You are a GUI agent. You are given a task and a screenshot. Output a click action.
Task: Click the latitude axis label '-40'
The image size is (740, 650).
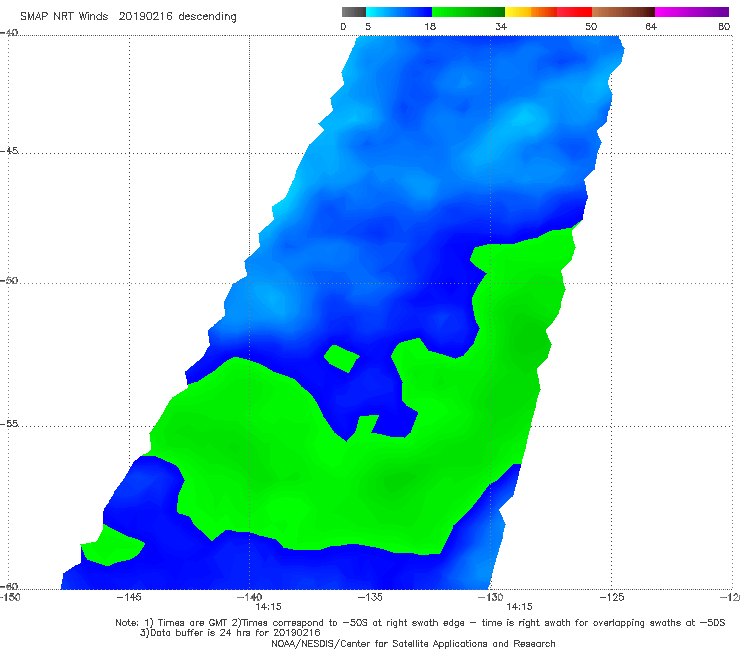pos(9,32)
